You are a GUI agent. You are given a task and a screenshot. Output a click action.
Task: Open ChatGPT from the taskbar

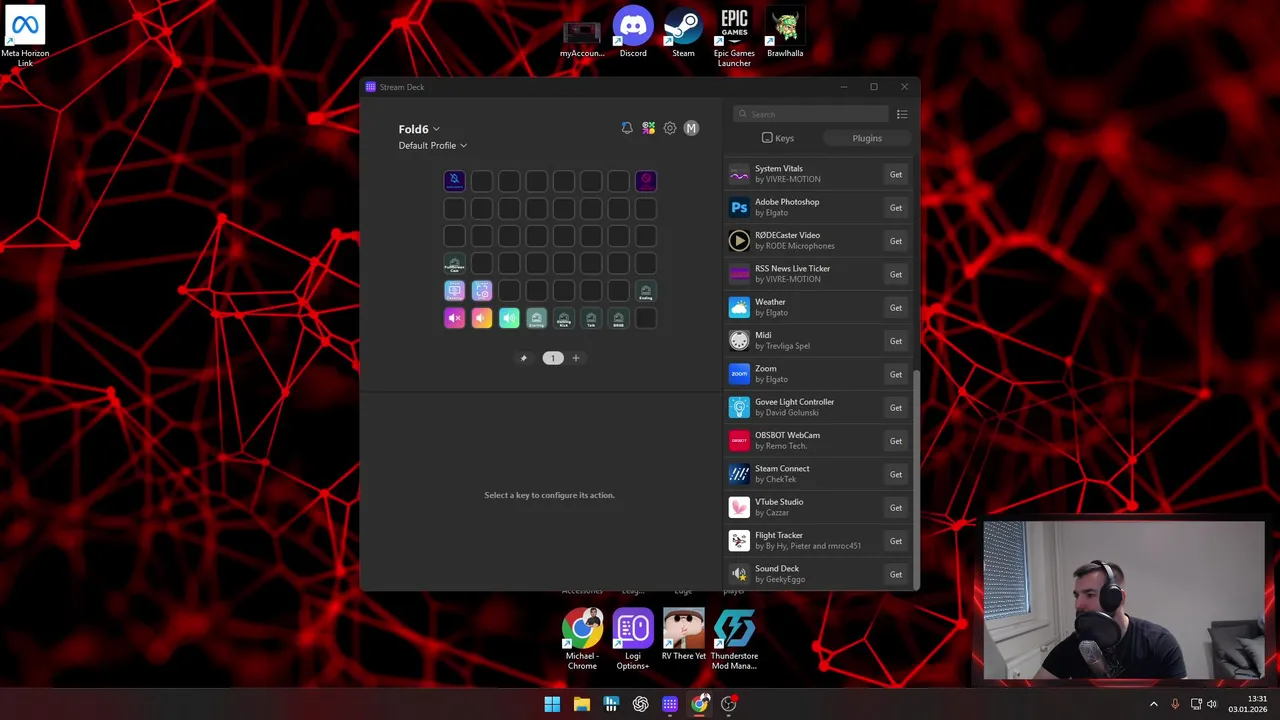640,704
